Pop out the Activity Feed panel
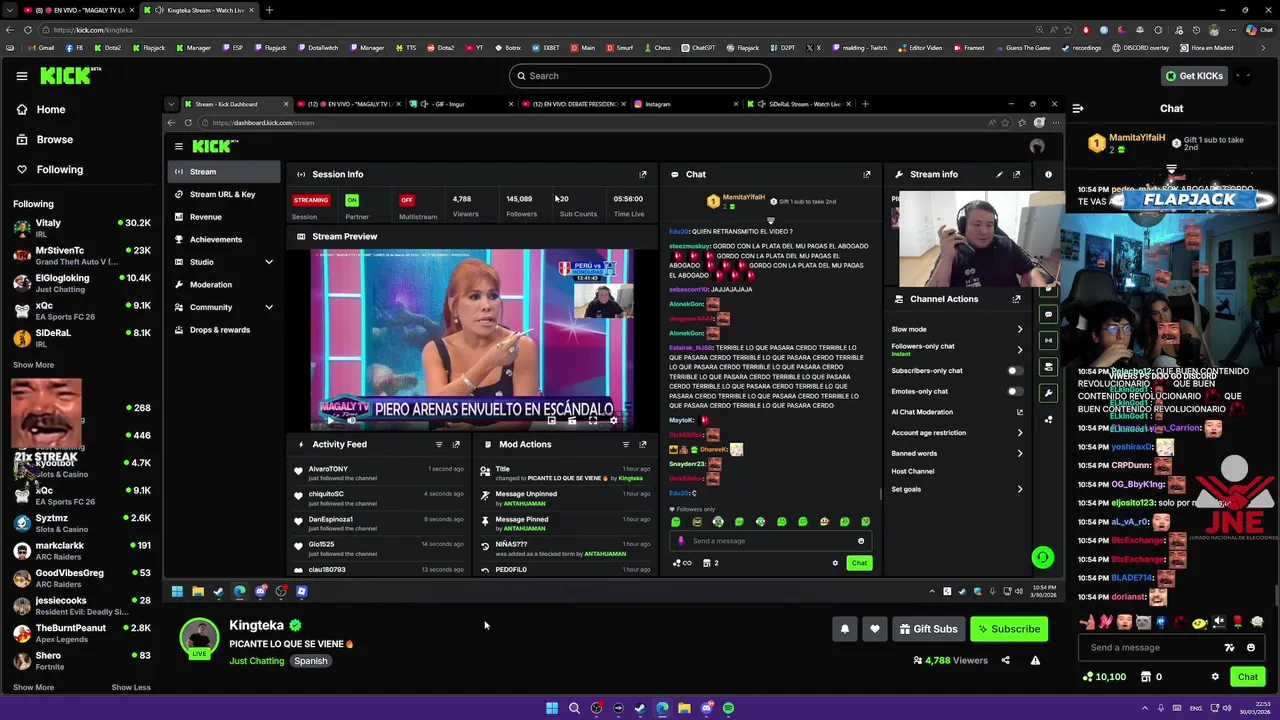 [x=456, y=444]
